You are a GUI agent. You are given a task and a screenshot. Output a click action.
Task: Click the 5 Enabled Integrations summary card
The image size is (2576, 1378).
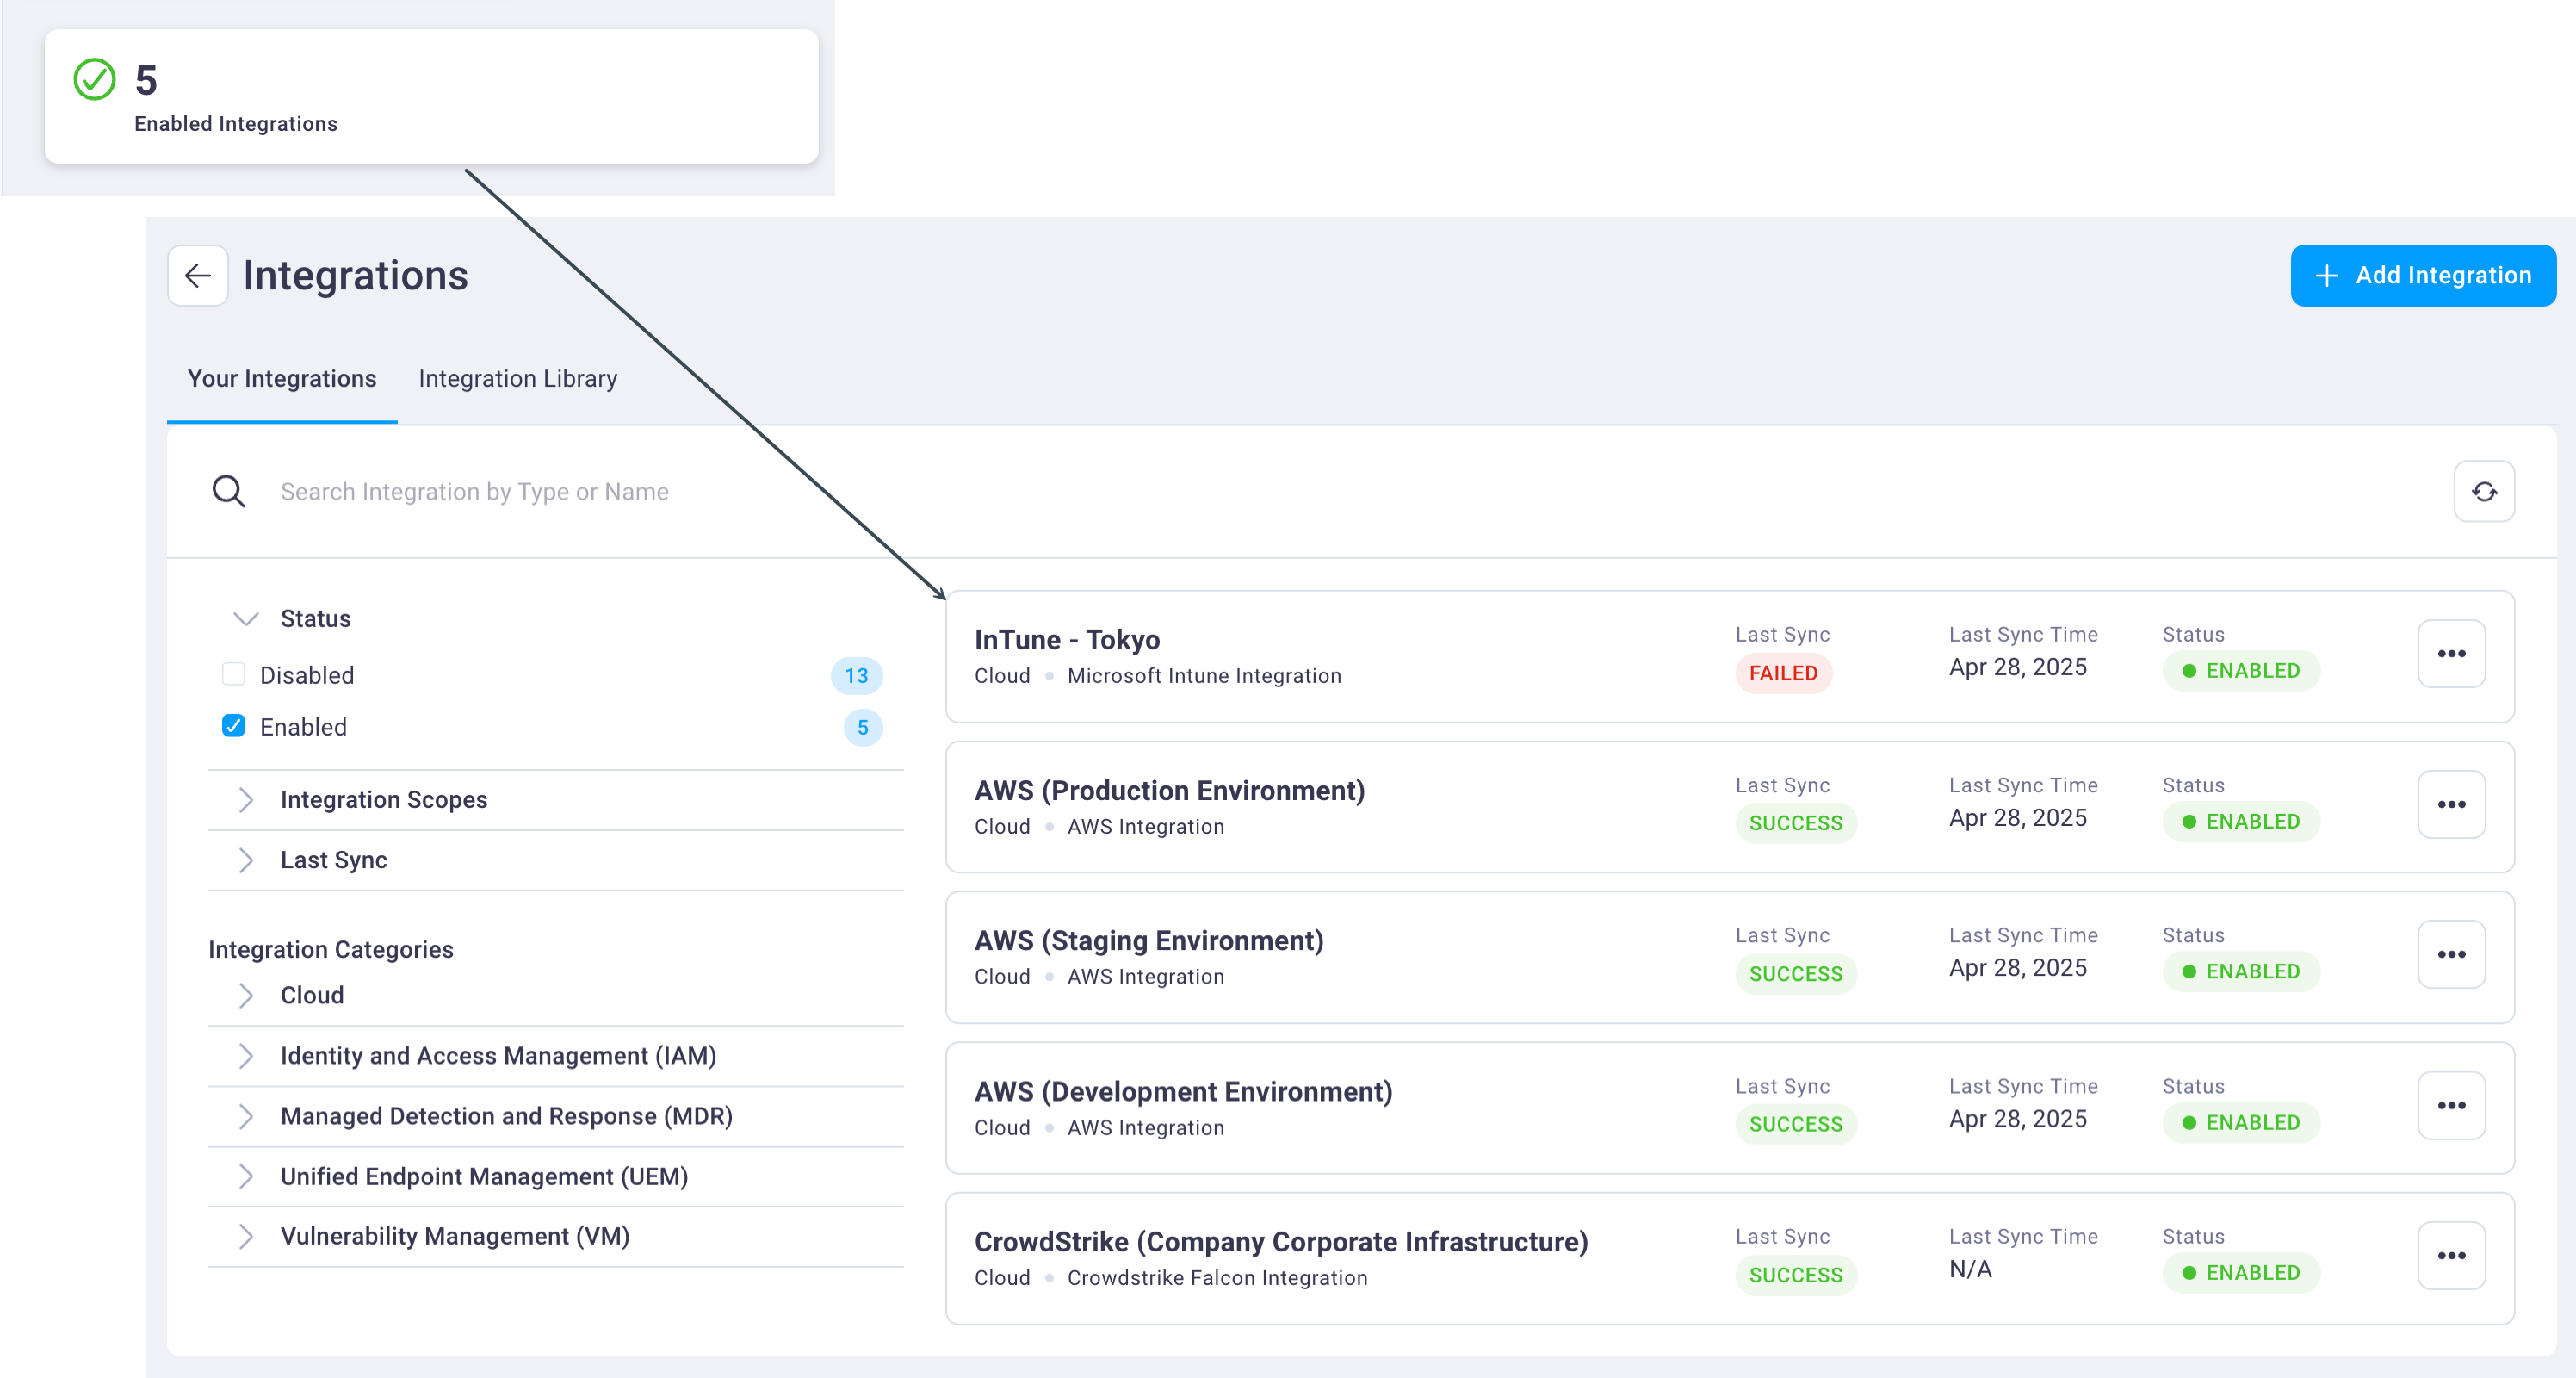tap(431, 96)
